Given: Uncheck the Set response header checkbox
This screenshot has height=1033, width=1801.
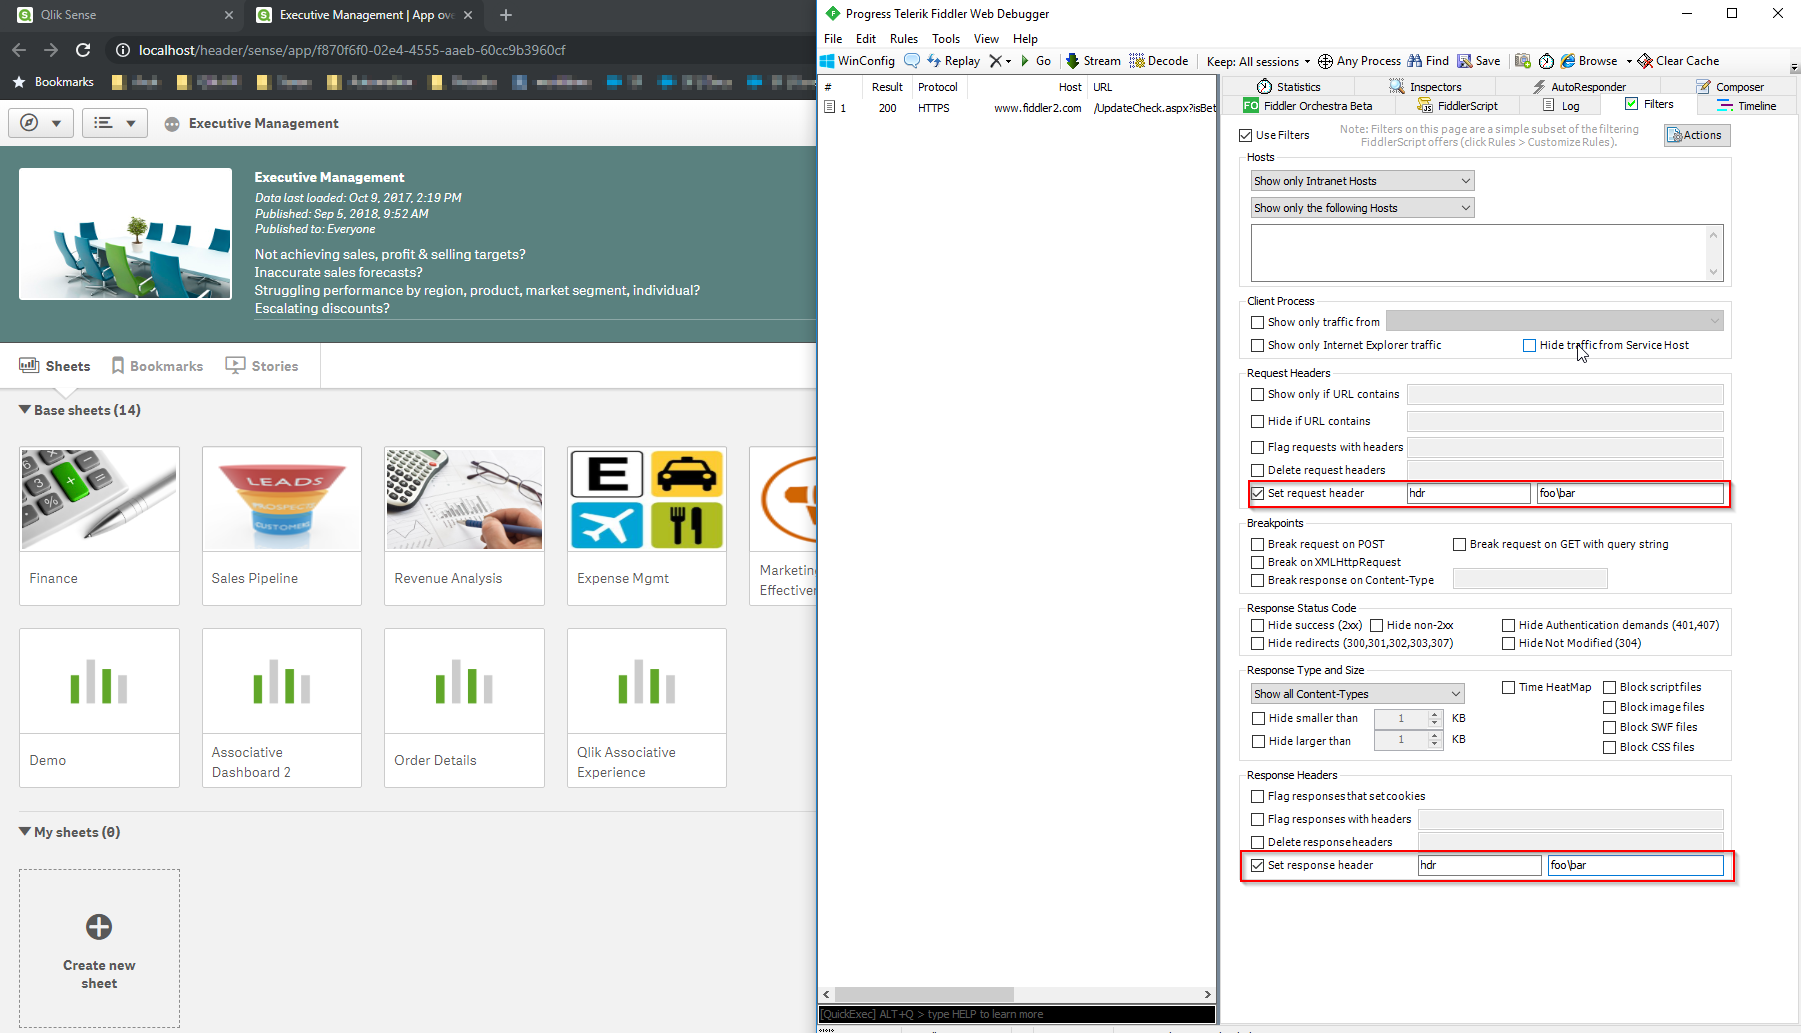Looking at the screenshot, I should point(1258,865).
